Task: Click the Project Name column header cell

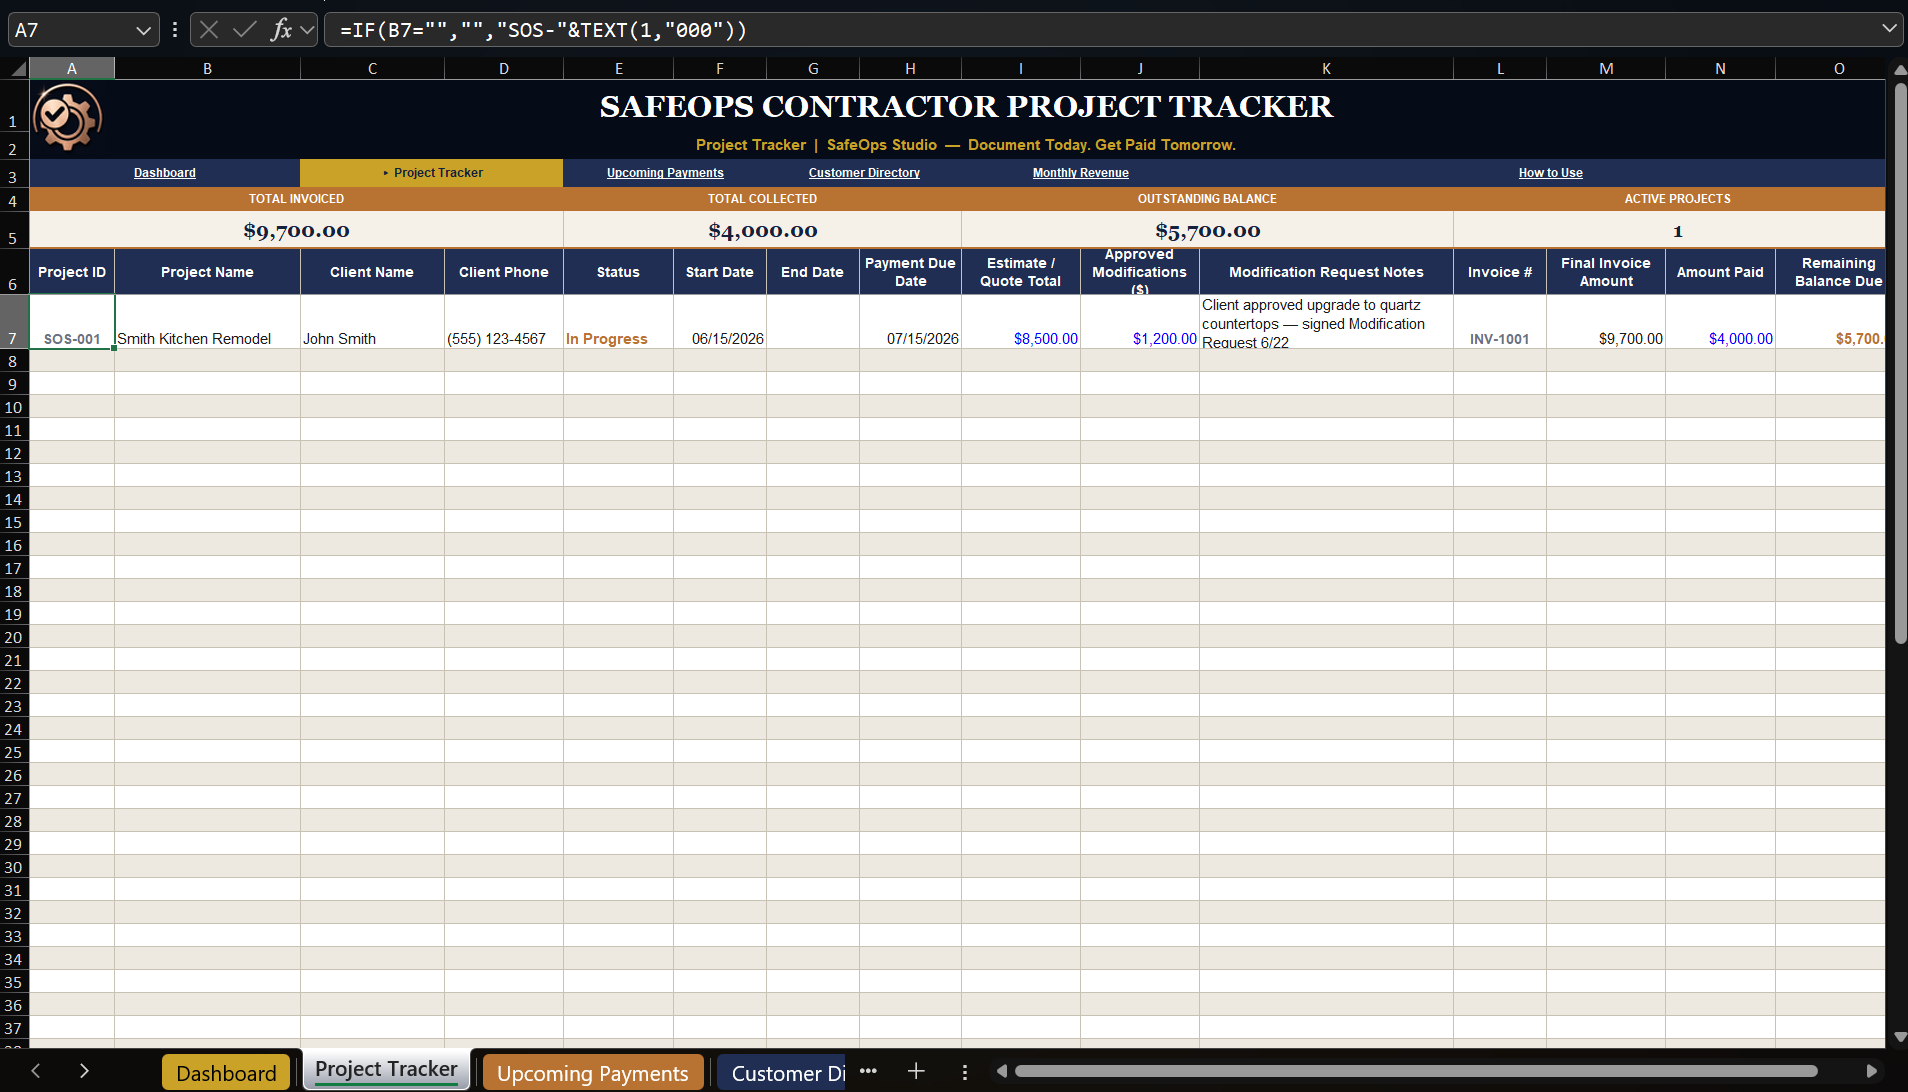Action: point(207,272)
